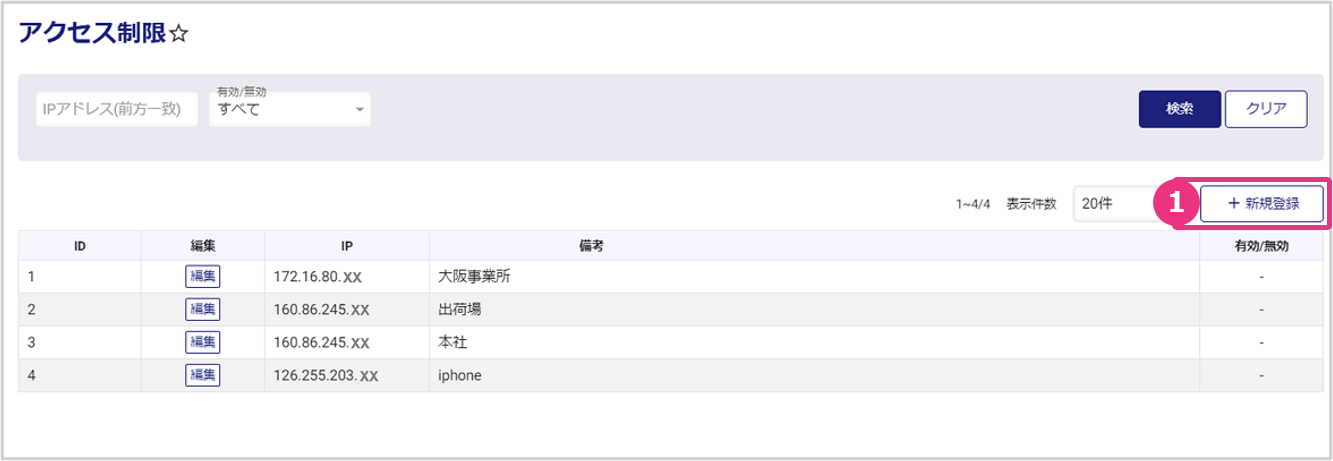Click the IPアドレス(前方一致) search field
1333x461 pixels.
[x=116, y=109]
